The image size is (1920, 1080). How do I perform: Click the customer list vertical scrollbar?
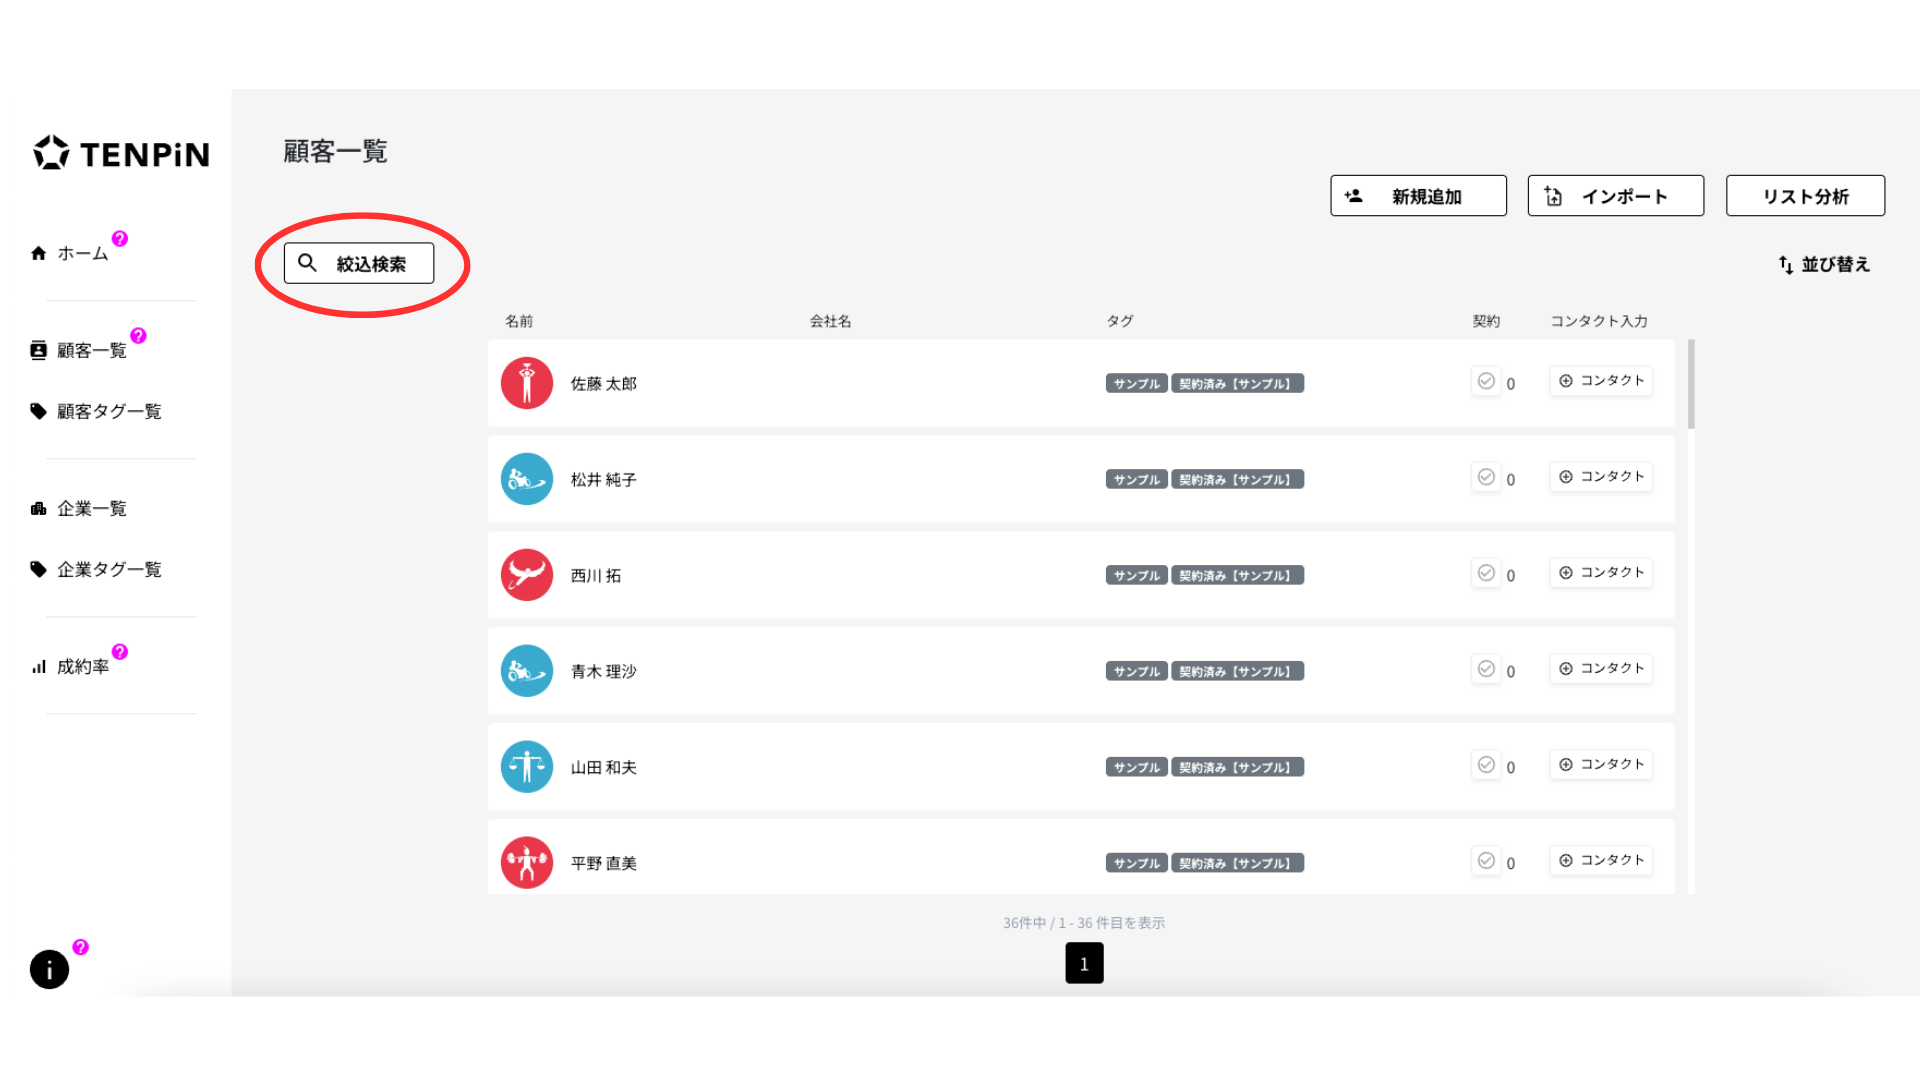[x=1691, y=385]
